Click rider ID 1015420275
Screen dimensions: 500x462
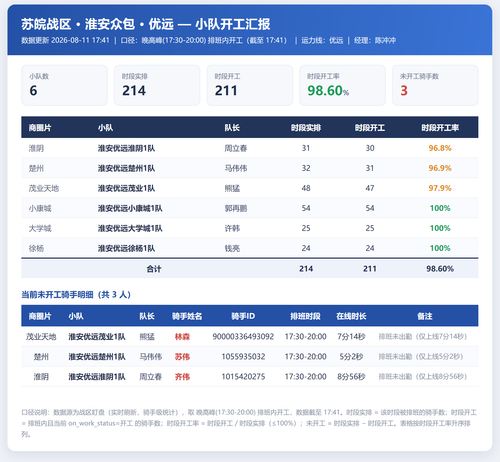coord(243,377)
